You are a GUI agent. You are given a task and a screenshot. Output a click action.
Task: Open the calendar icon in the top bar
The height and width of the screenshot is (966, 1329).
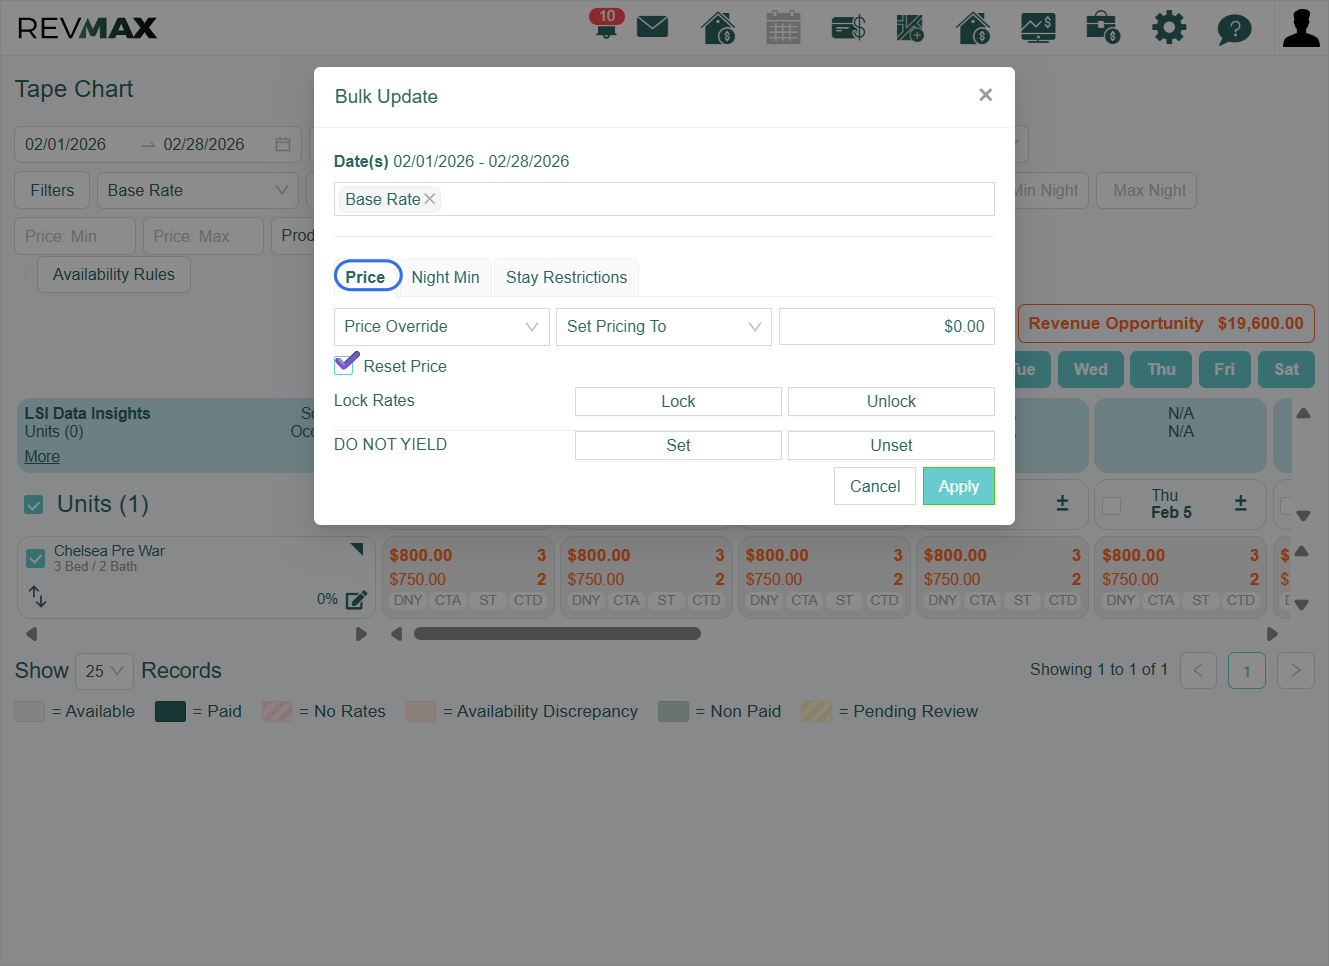point(783,27)
